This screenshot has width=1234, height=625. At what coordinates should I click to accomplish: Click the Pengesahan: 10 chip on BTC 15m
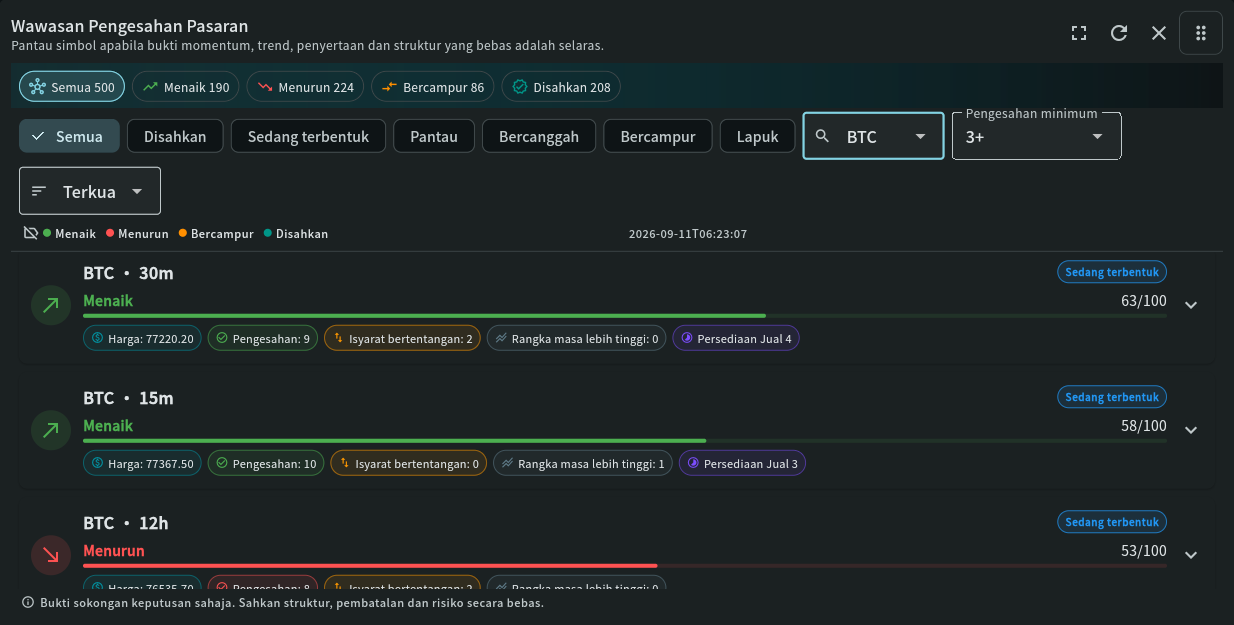(266, 464)
